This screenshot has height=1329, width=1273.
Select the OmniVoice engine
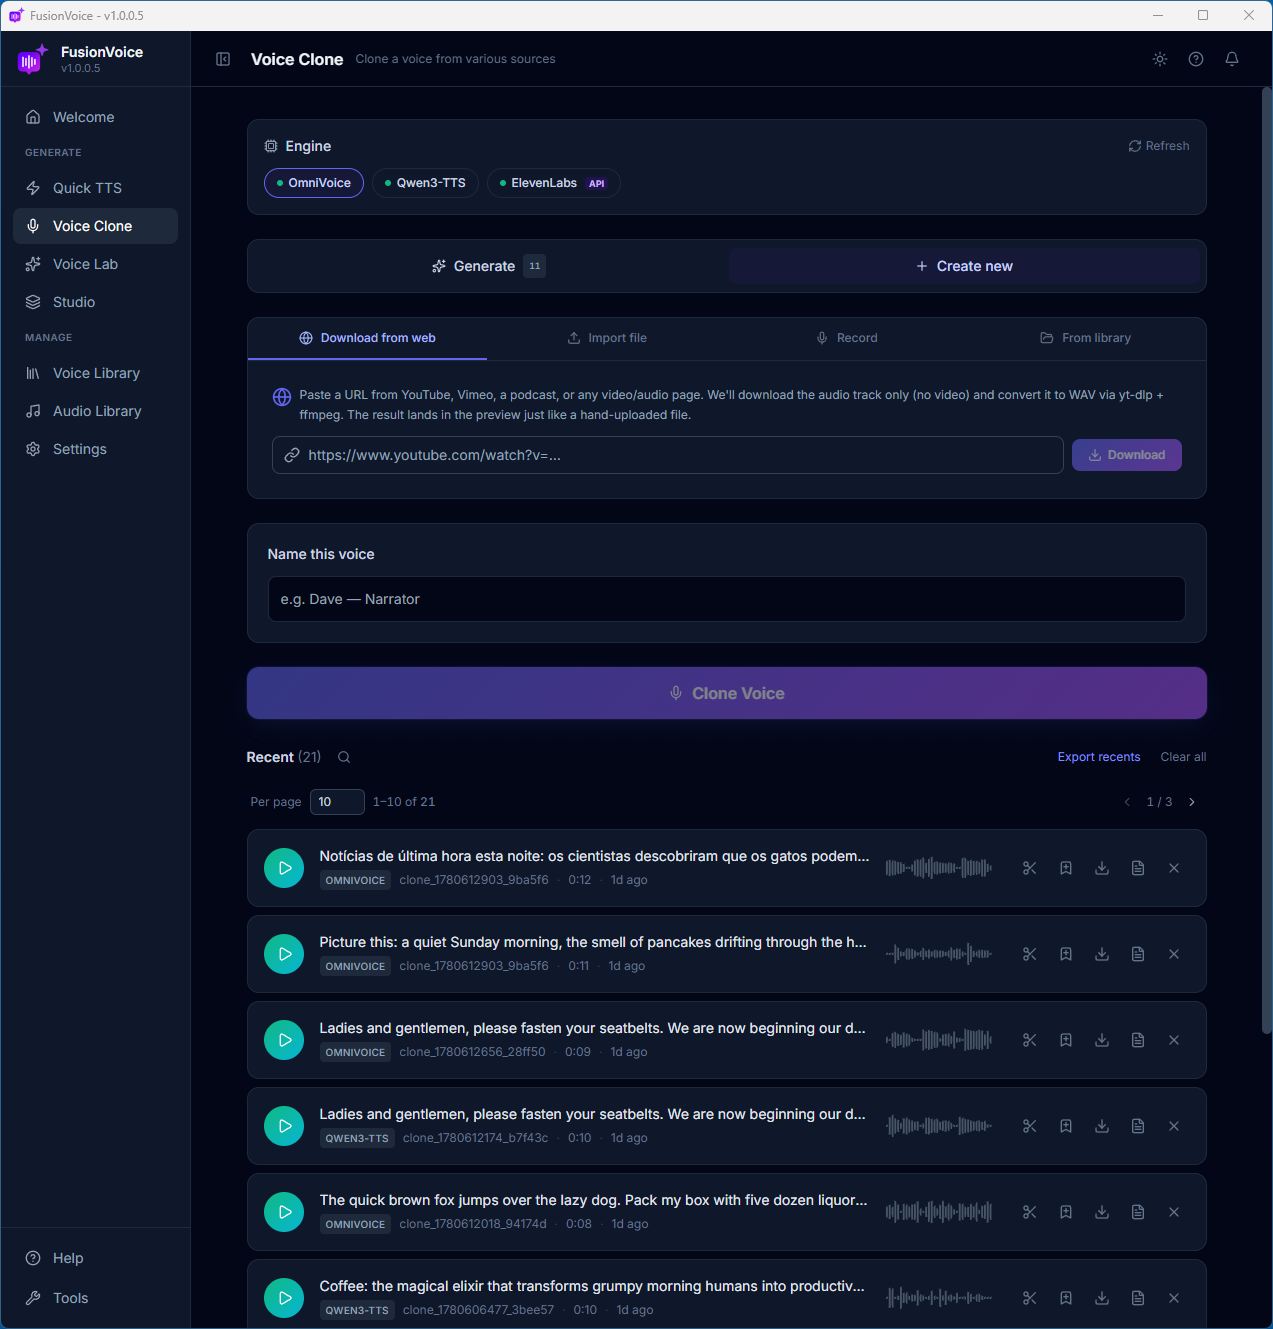pos(314,183)
